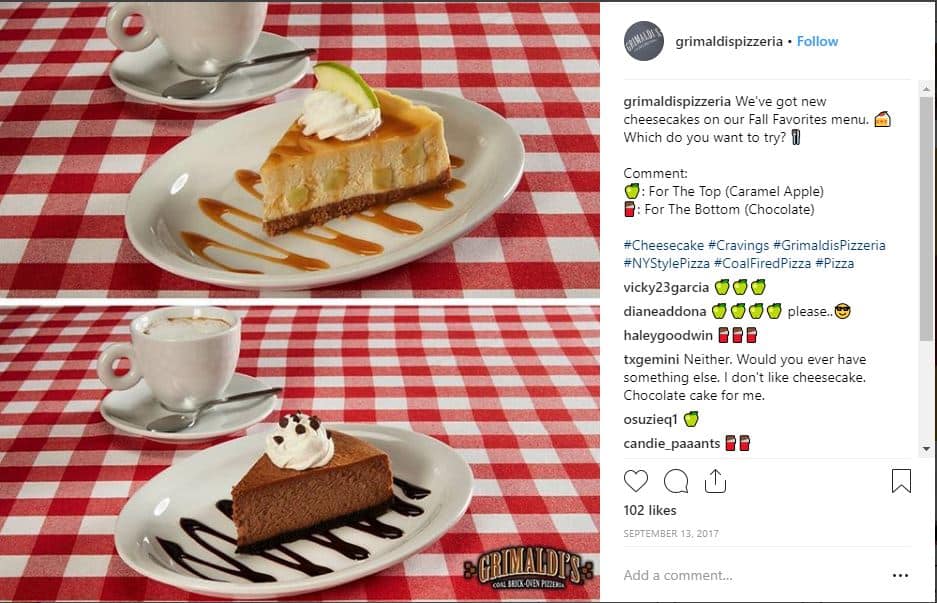The height and width of the screenshot is (603, 937).
Task: Open the September 13, 2017 timestamp link
Action: coord(670,534)
